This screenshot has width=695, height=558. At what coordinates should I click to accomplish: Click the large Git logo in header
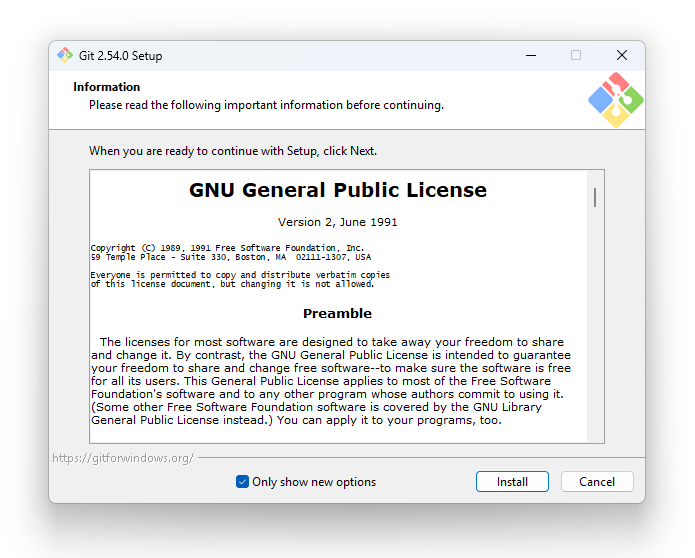[616, 100]
